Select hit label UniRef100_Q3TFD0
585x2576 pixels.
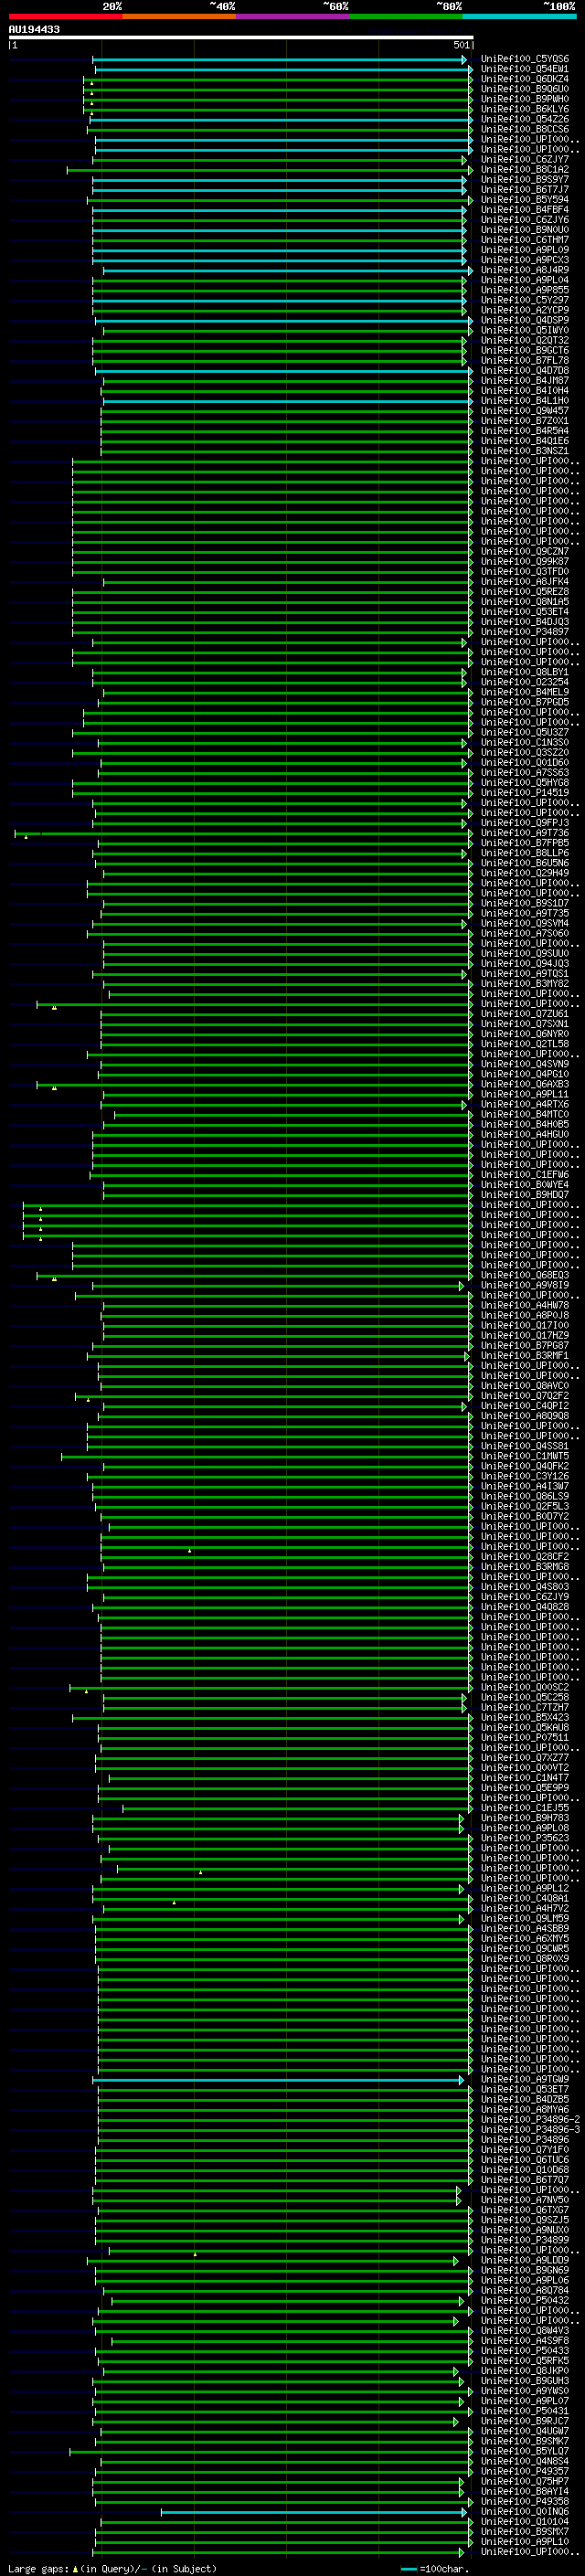point(524,571)
